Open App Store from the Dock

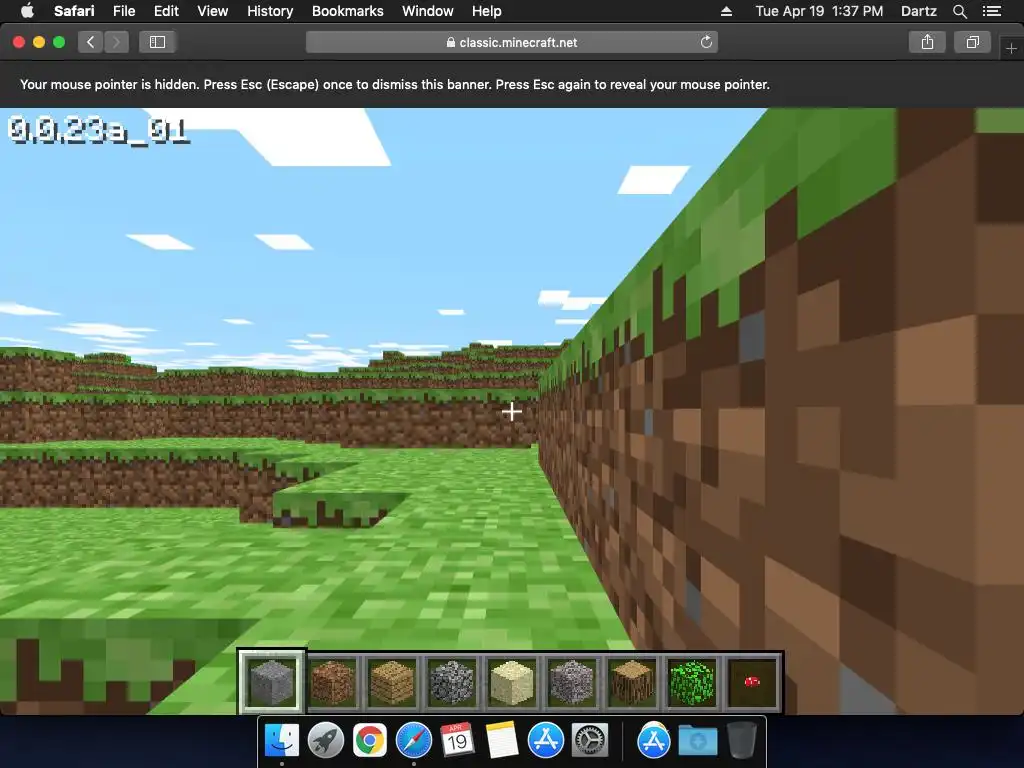tap(546, 741)
